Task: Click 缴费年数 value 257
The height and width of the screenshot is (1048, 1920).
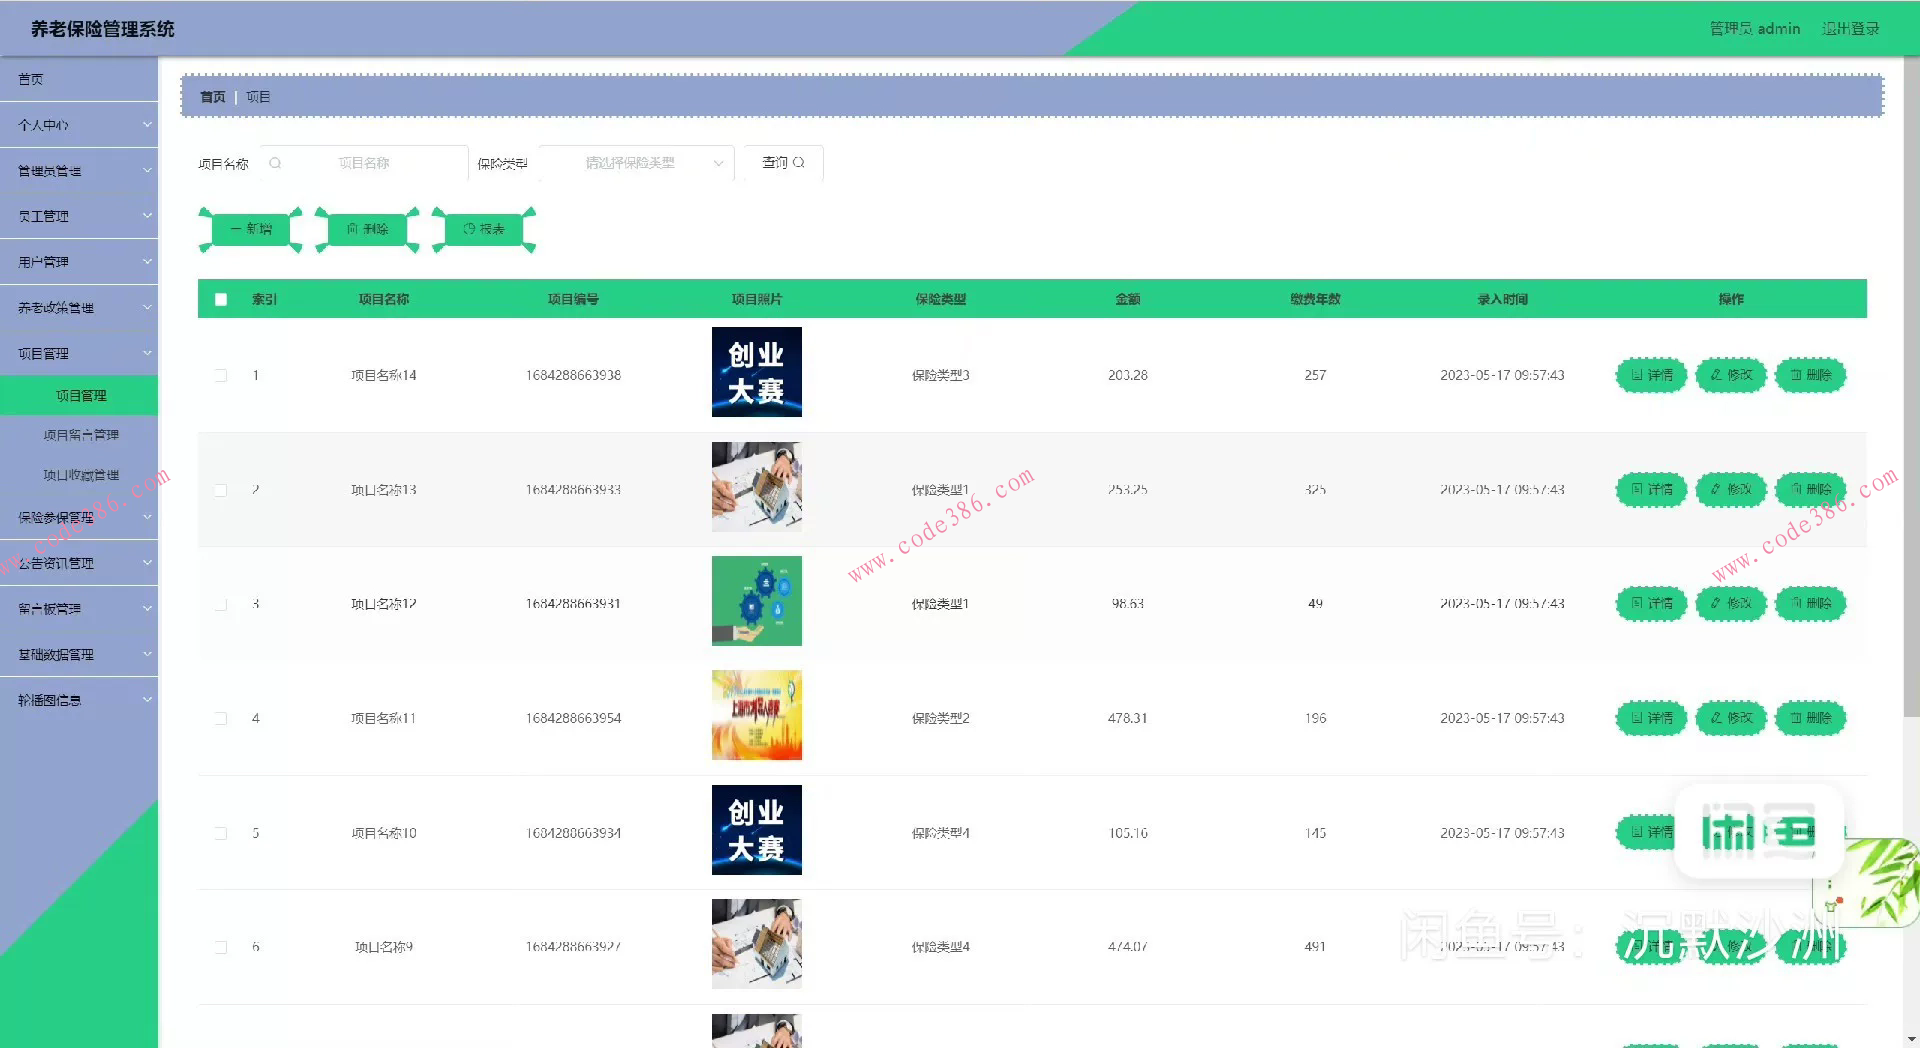Action: click(x=1315, y=375)
